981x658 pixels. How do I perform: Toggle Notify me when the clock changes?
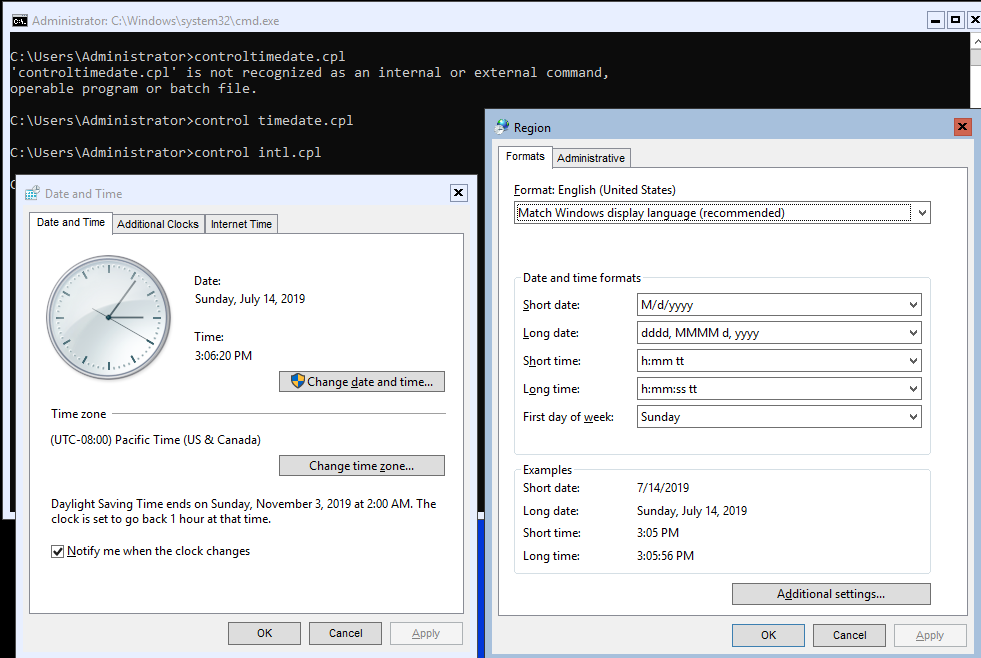(58, 551)
